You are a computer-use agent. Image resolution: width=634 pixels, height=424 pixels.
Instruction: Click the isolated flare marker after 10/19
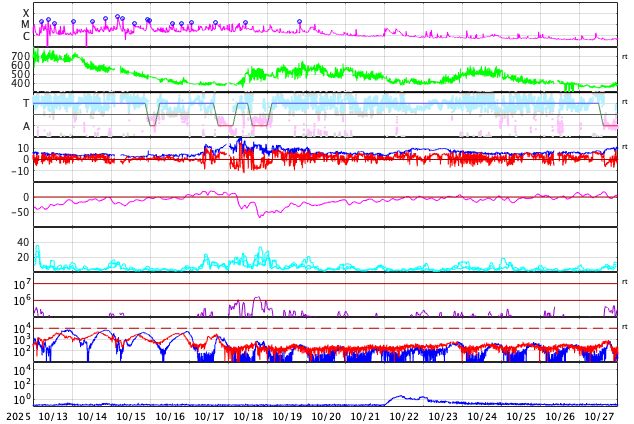coord(299,21)
